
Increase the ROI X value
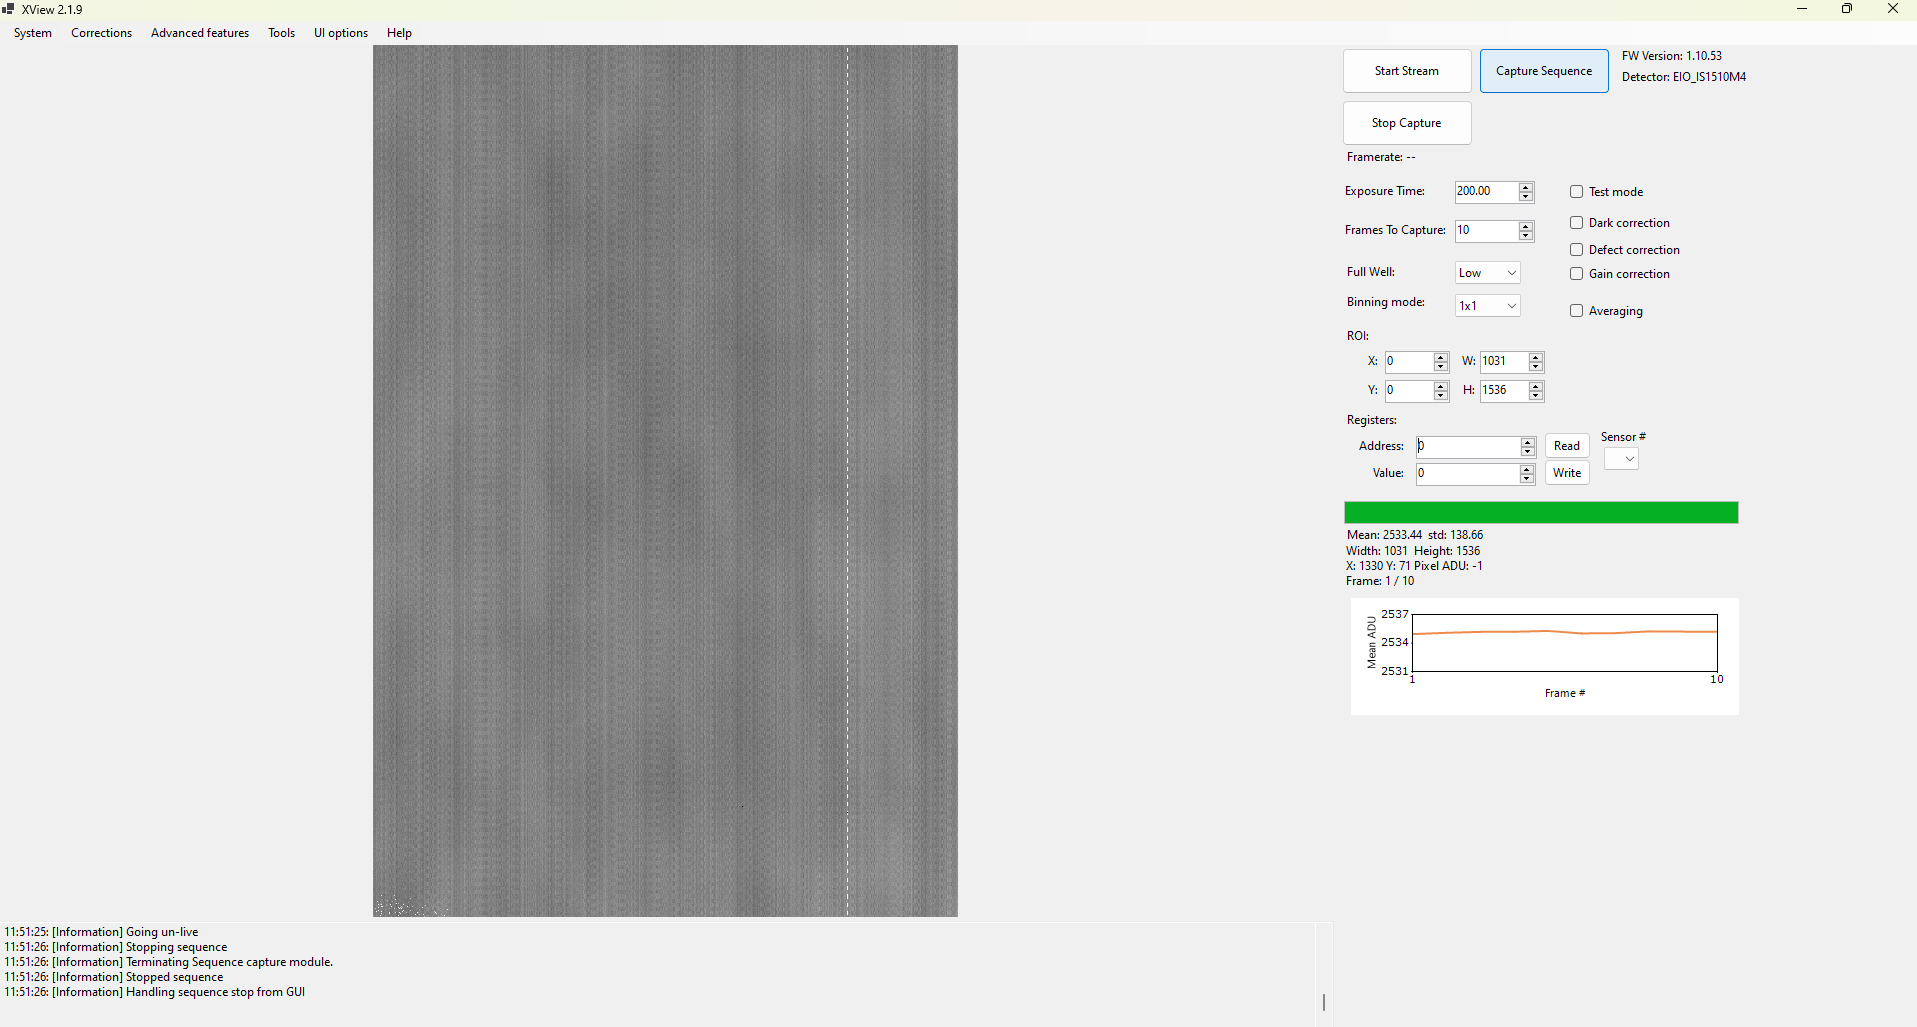pos(1441,357)
